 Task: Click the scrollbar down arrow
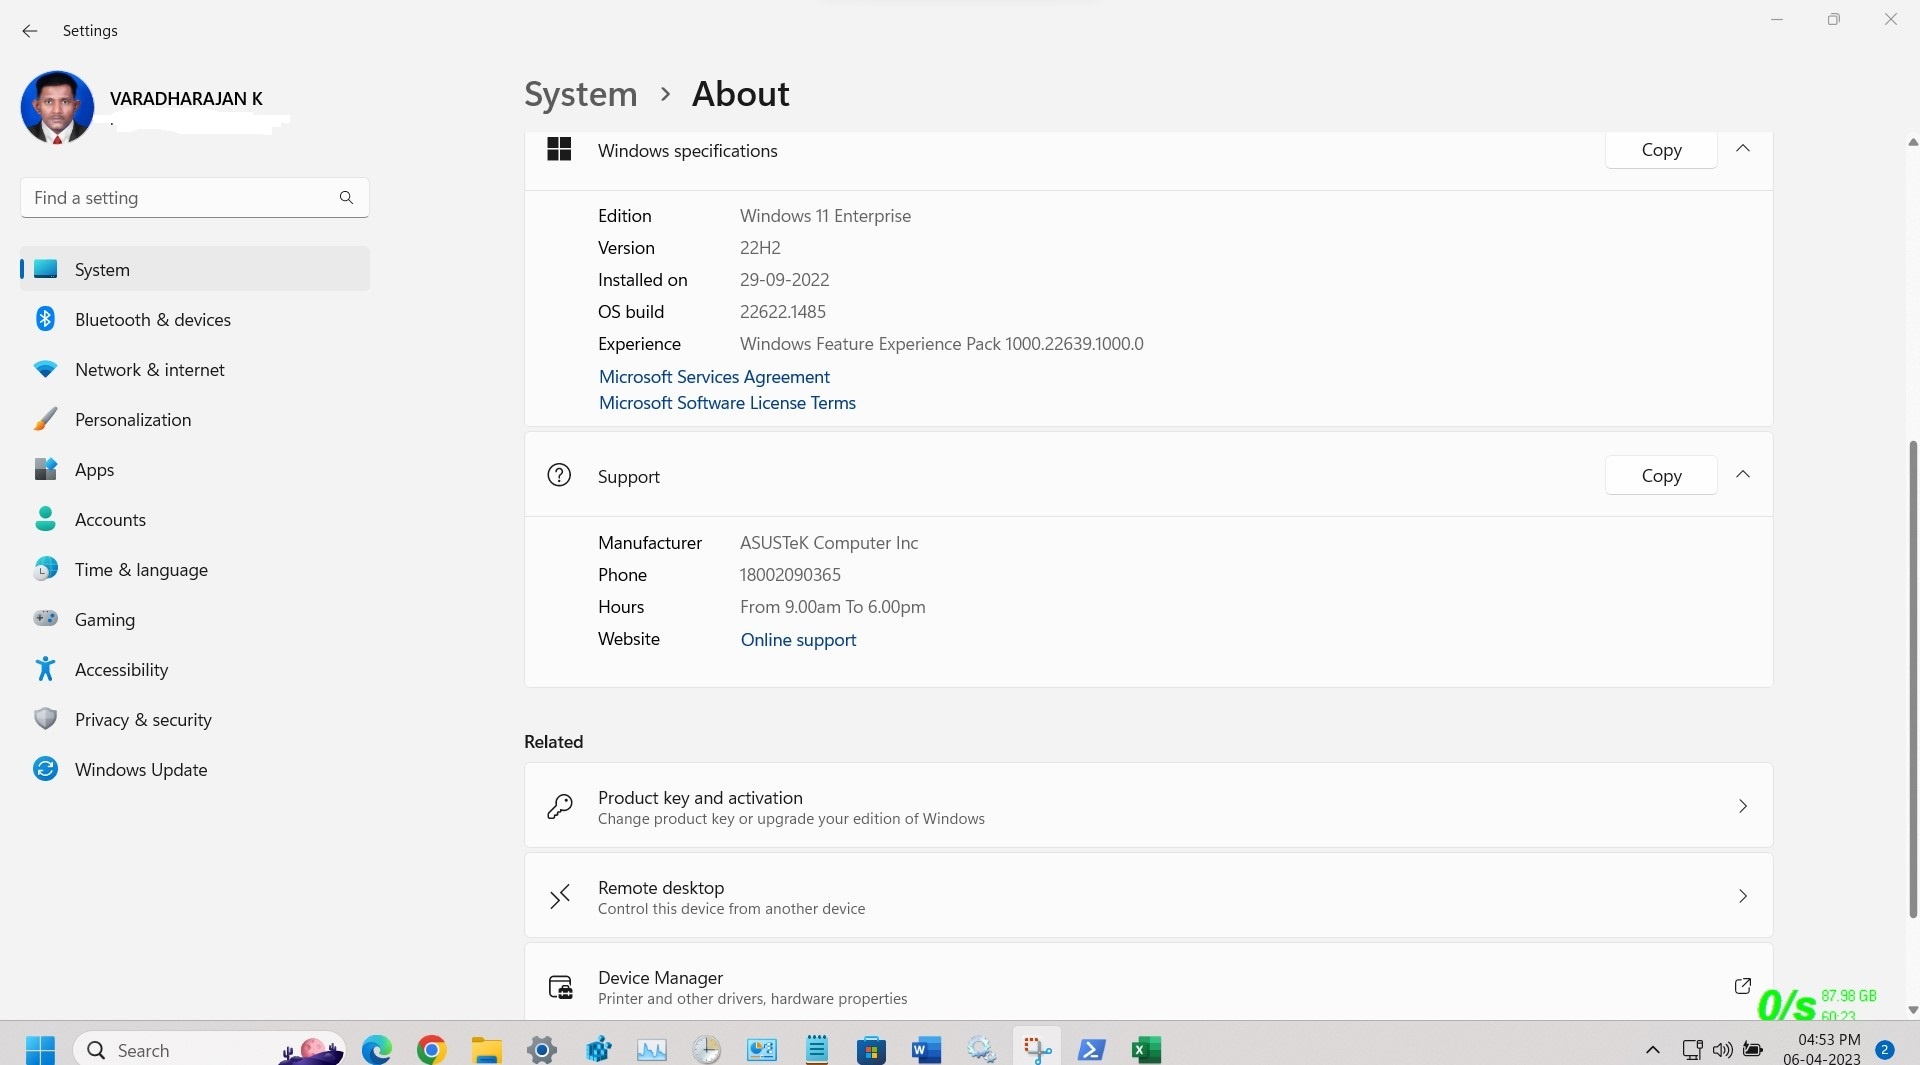pos(1913,1010)
